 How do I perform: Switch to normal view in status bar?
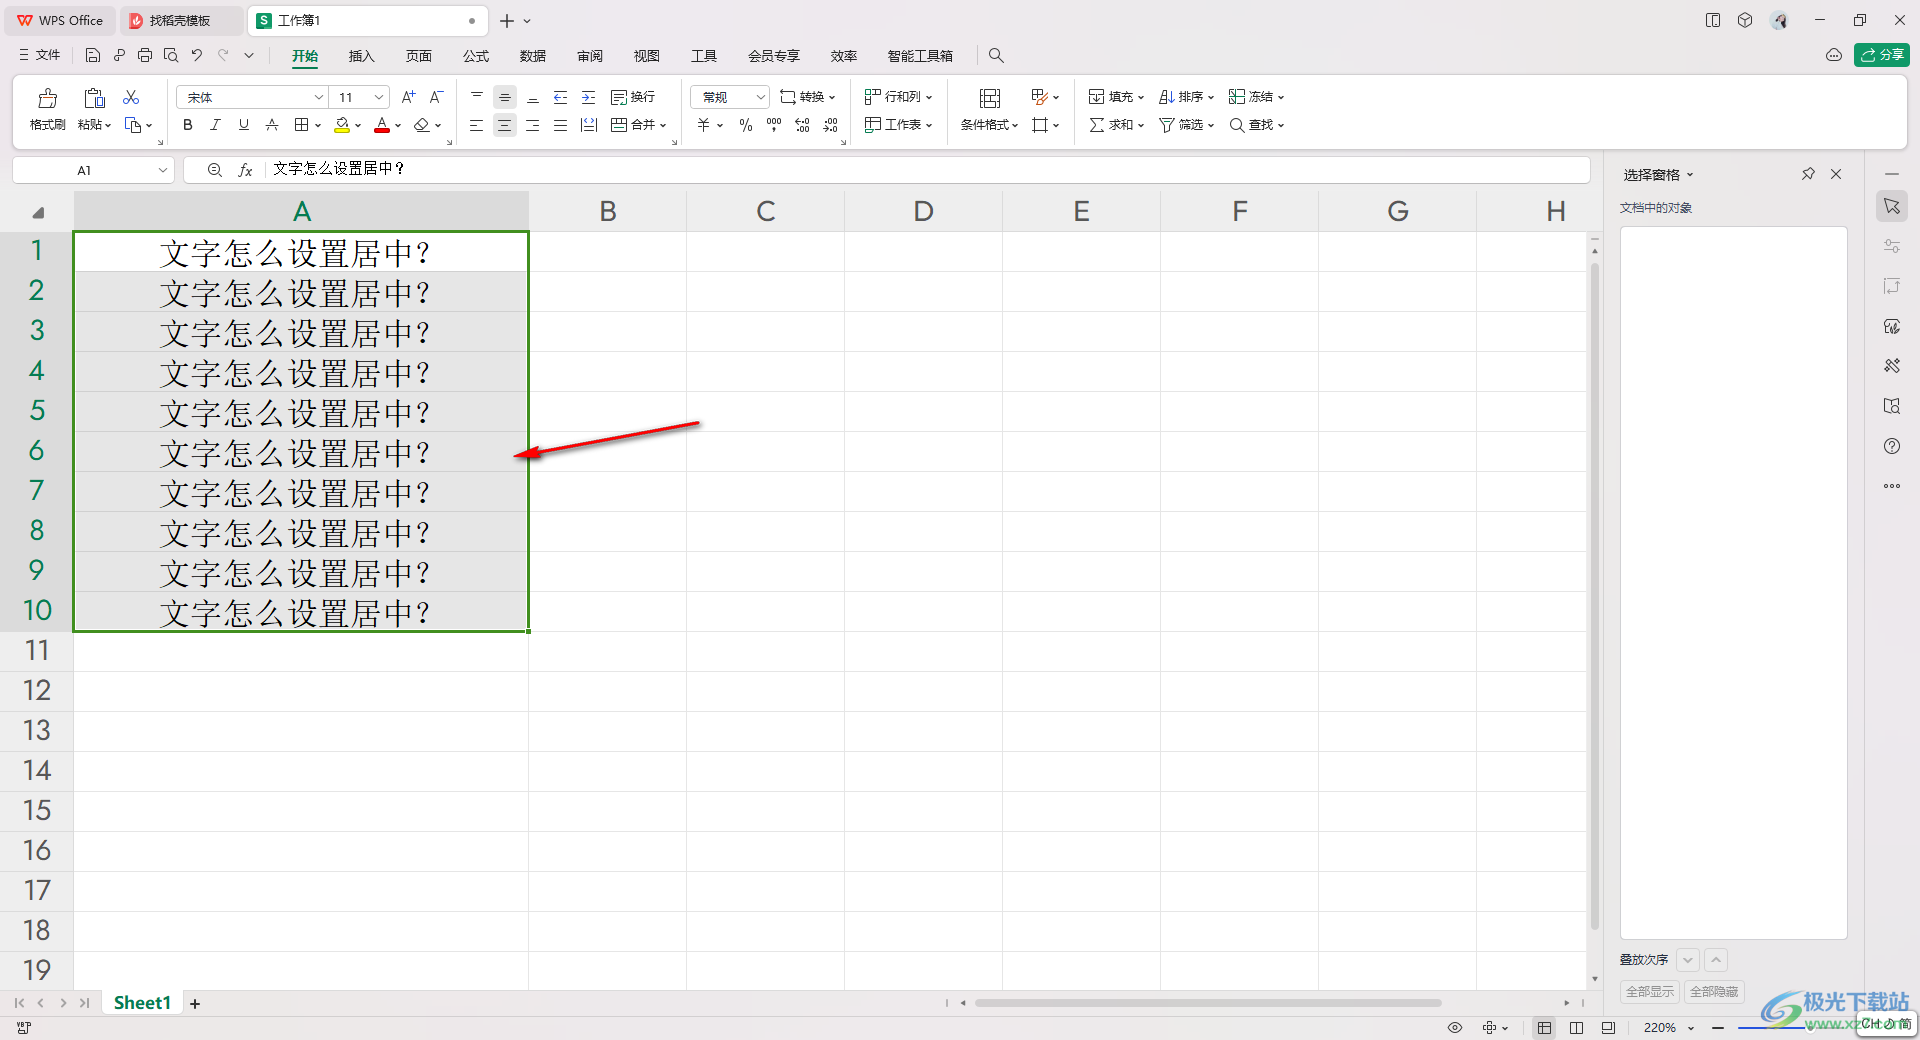click(1545, 1027)
